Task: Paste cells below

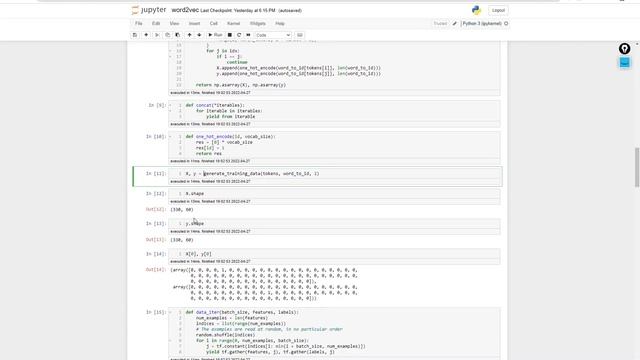Action: tap(178, 35)
